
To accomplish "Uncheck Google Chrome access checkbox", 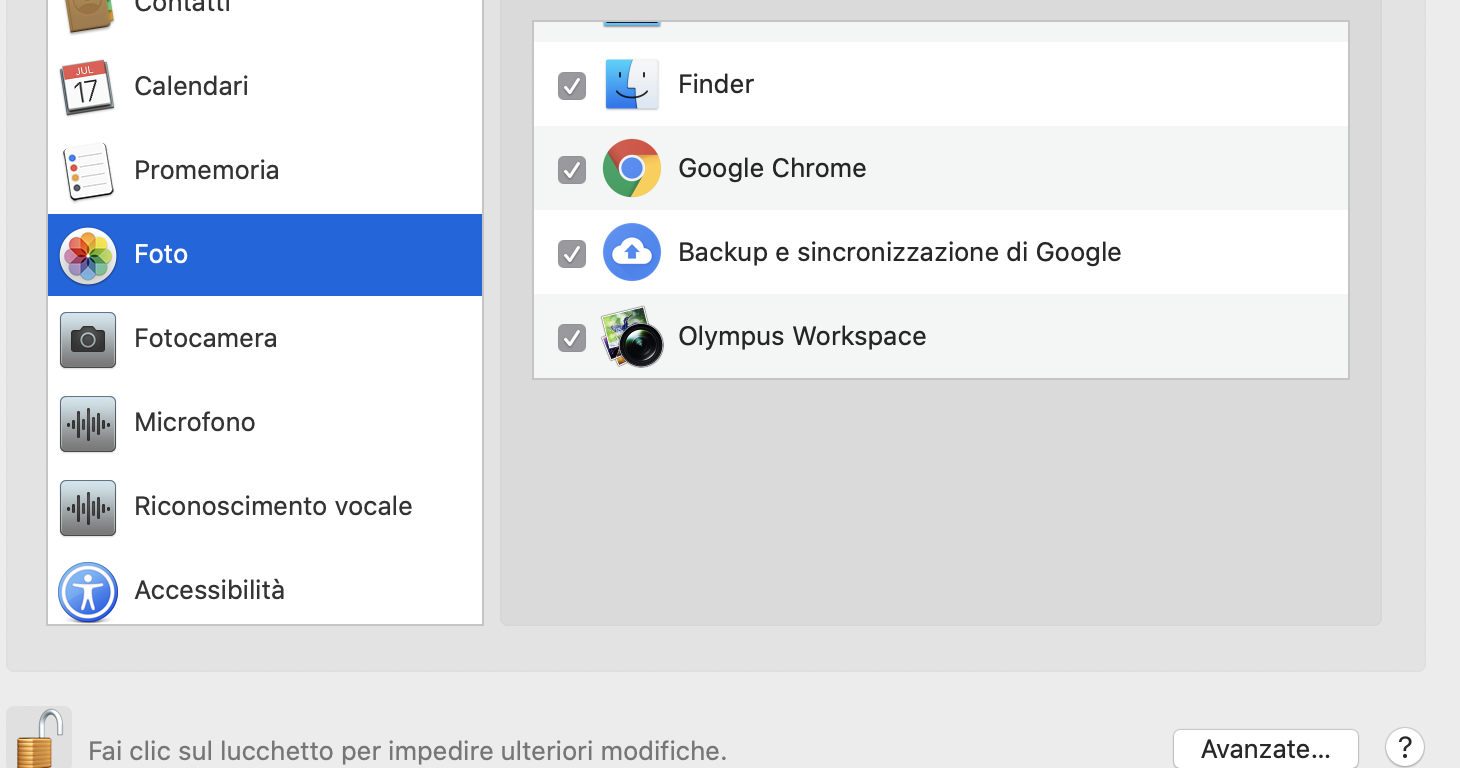I will point(572,170).
